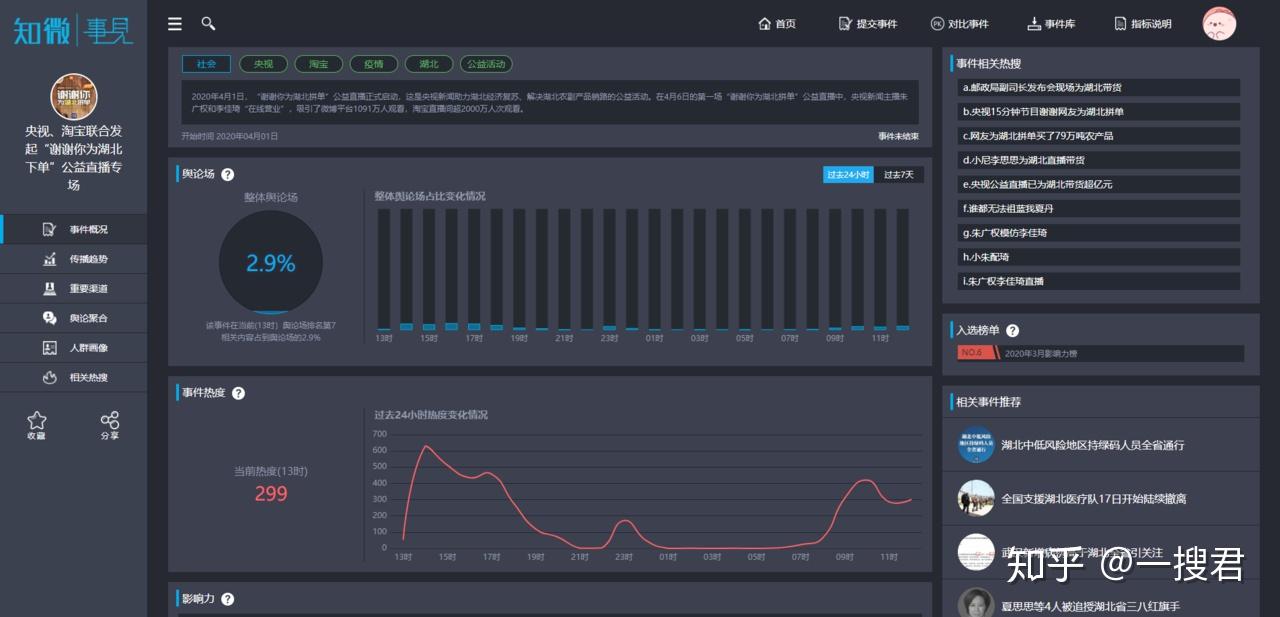Open hot search b.央视15分钟节目谢谢网友为湖北拼单
The width and height of the screenshot is (1280, 617).
click(1099, 112)
